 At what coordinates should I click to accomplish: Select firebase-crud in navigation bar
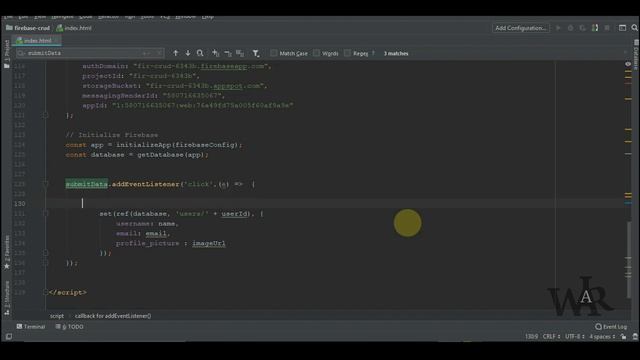click(28, 28)
